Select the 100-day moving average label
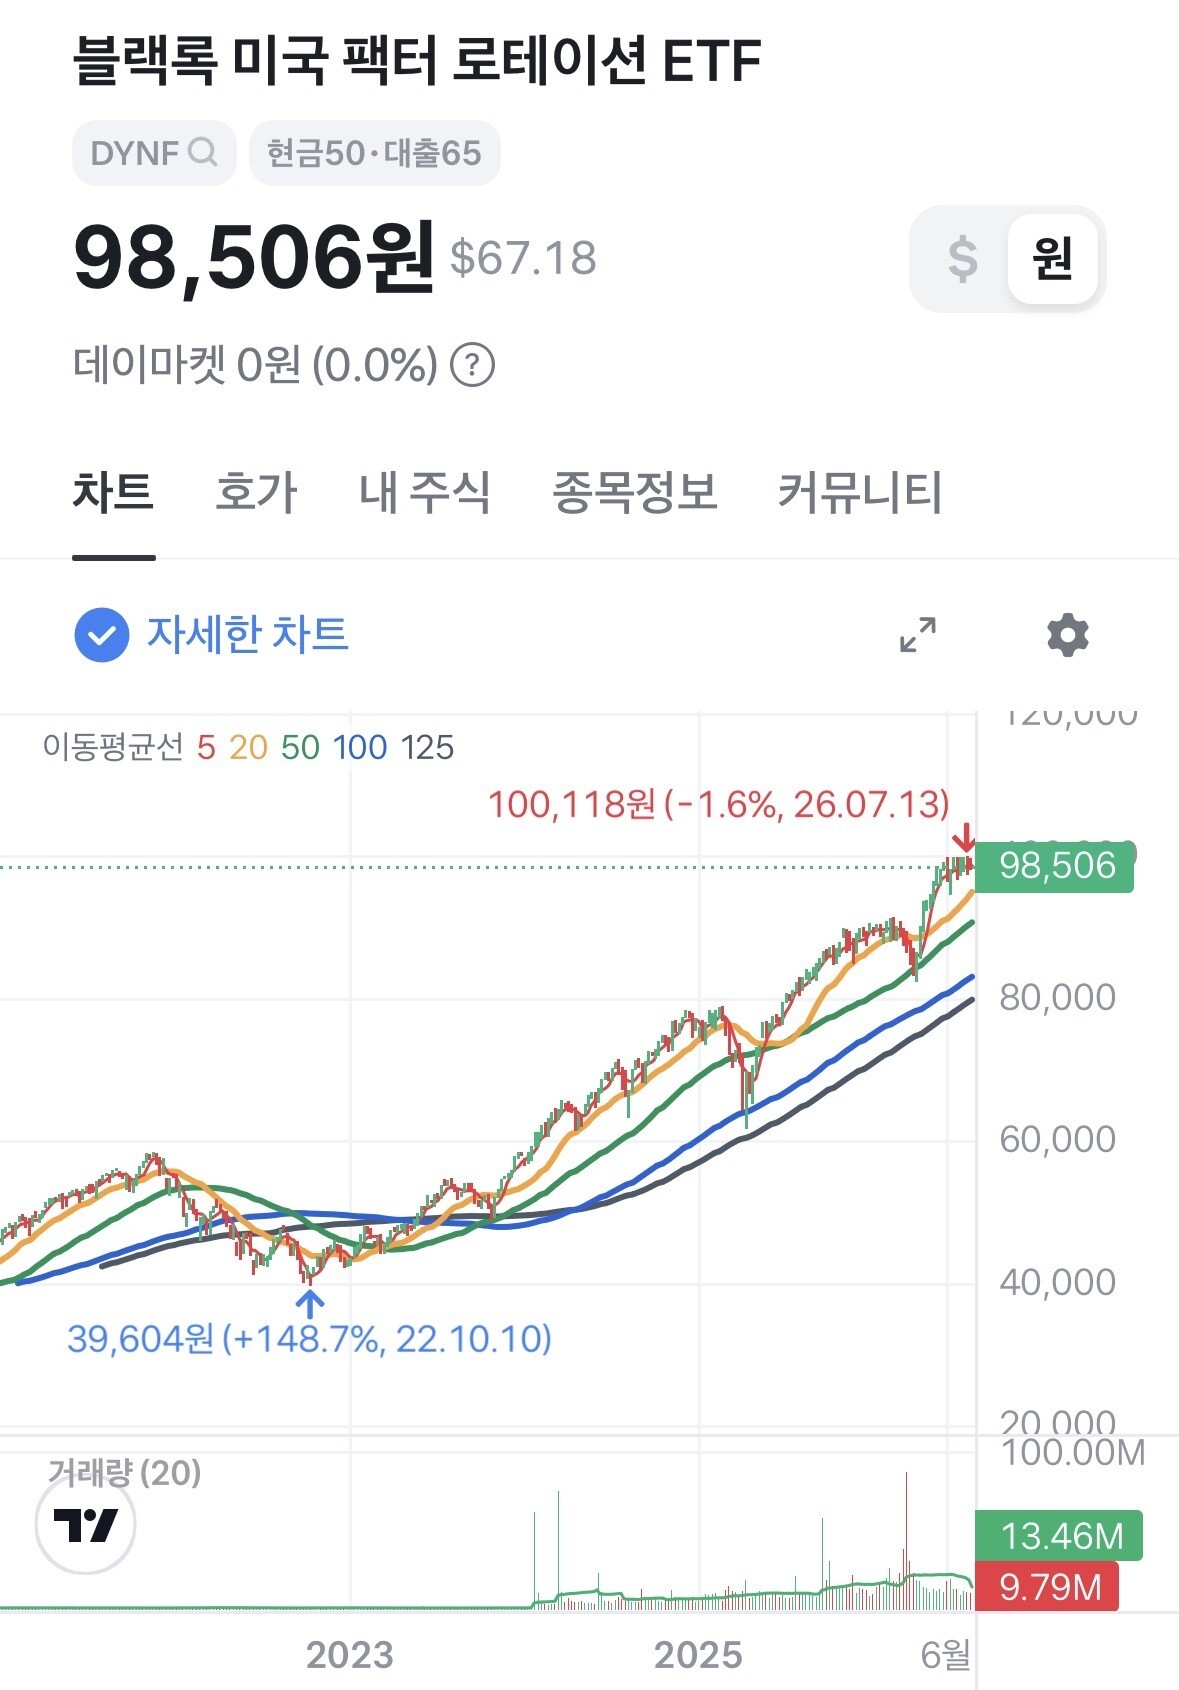Screen dimensions: 1179x1690 pyautogui.click(x=360, y=747)
